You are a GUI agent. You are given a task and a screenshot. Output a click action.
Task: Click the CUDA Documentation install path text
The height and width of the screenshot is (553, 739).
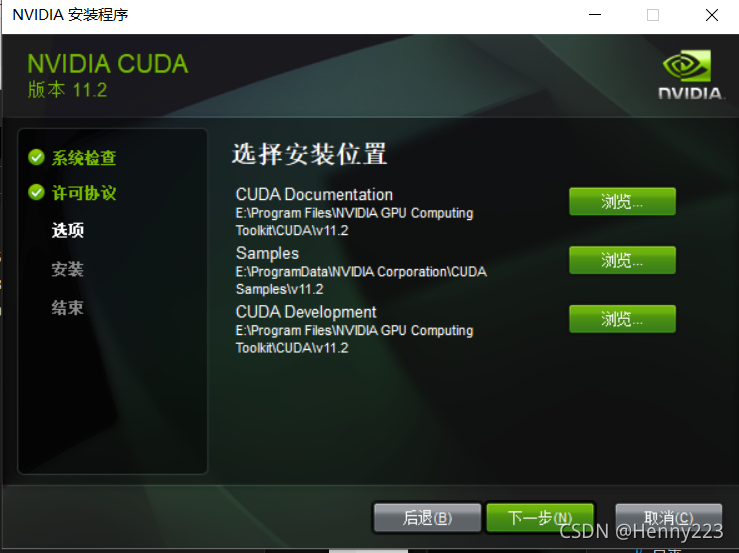(354, 222)
